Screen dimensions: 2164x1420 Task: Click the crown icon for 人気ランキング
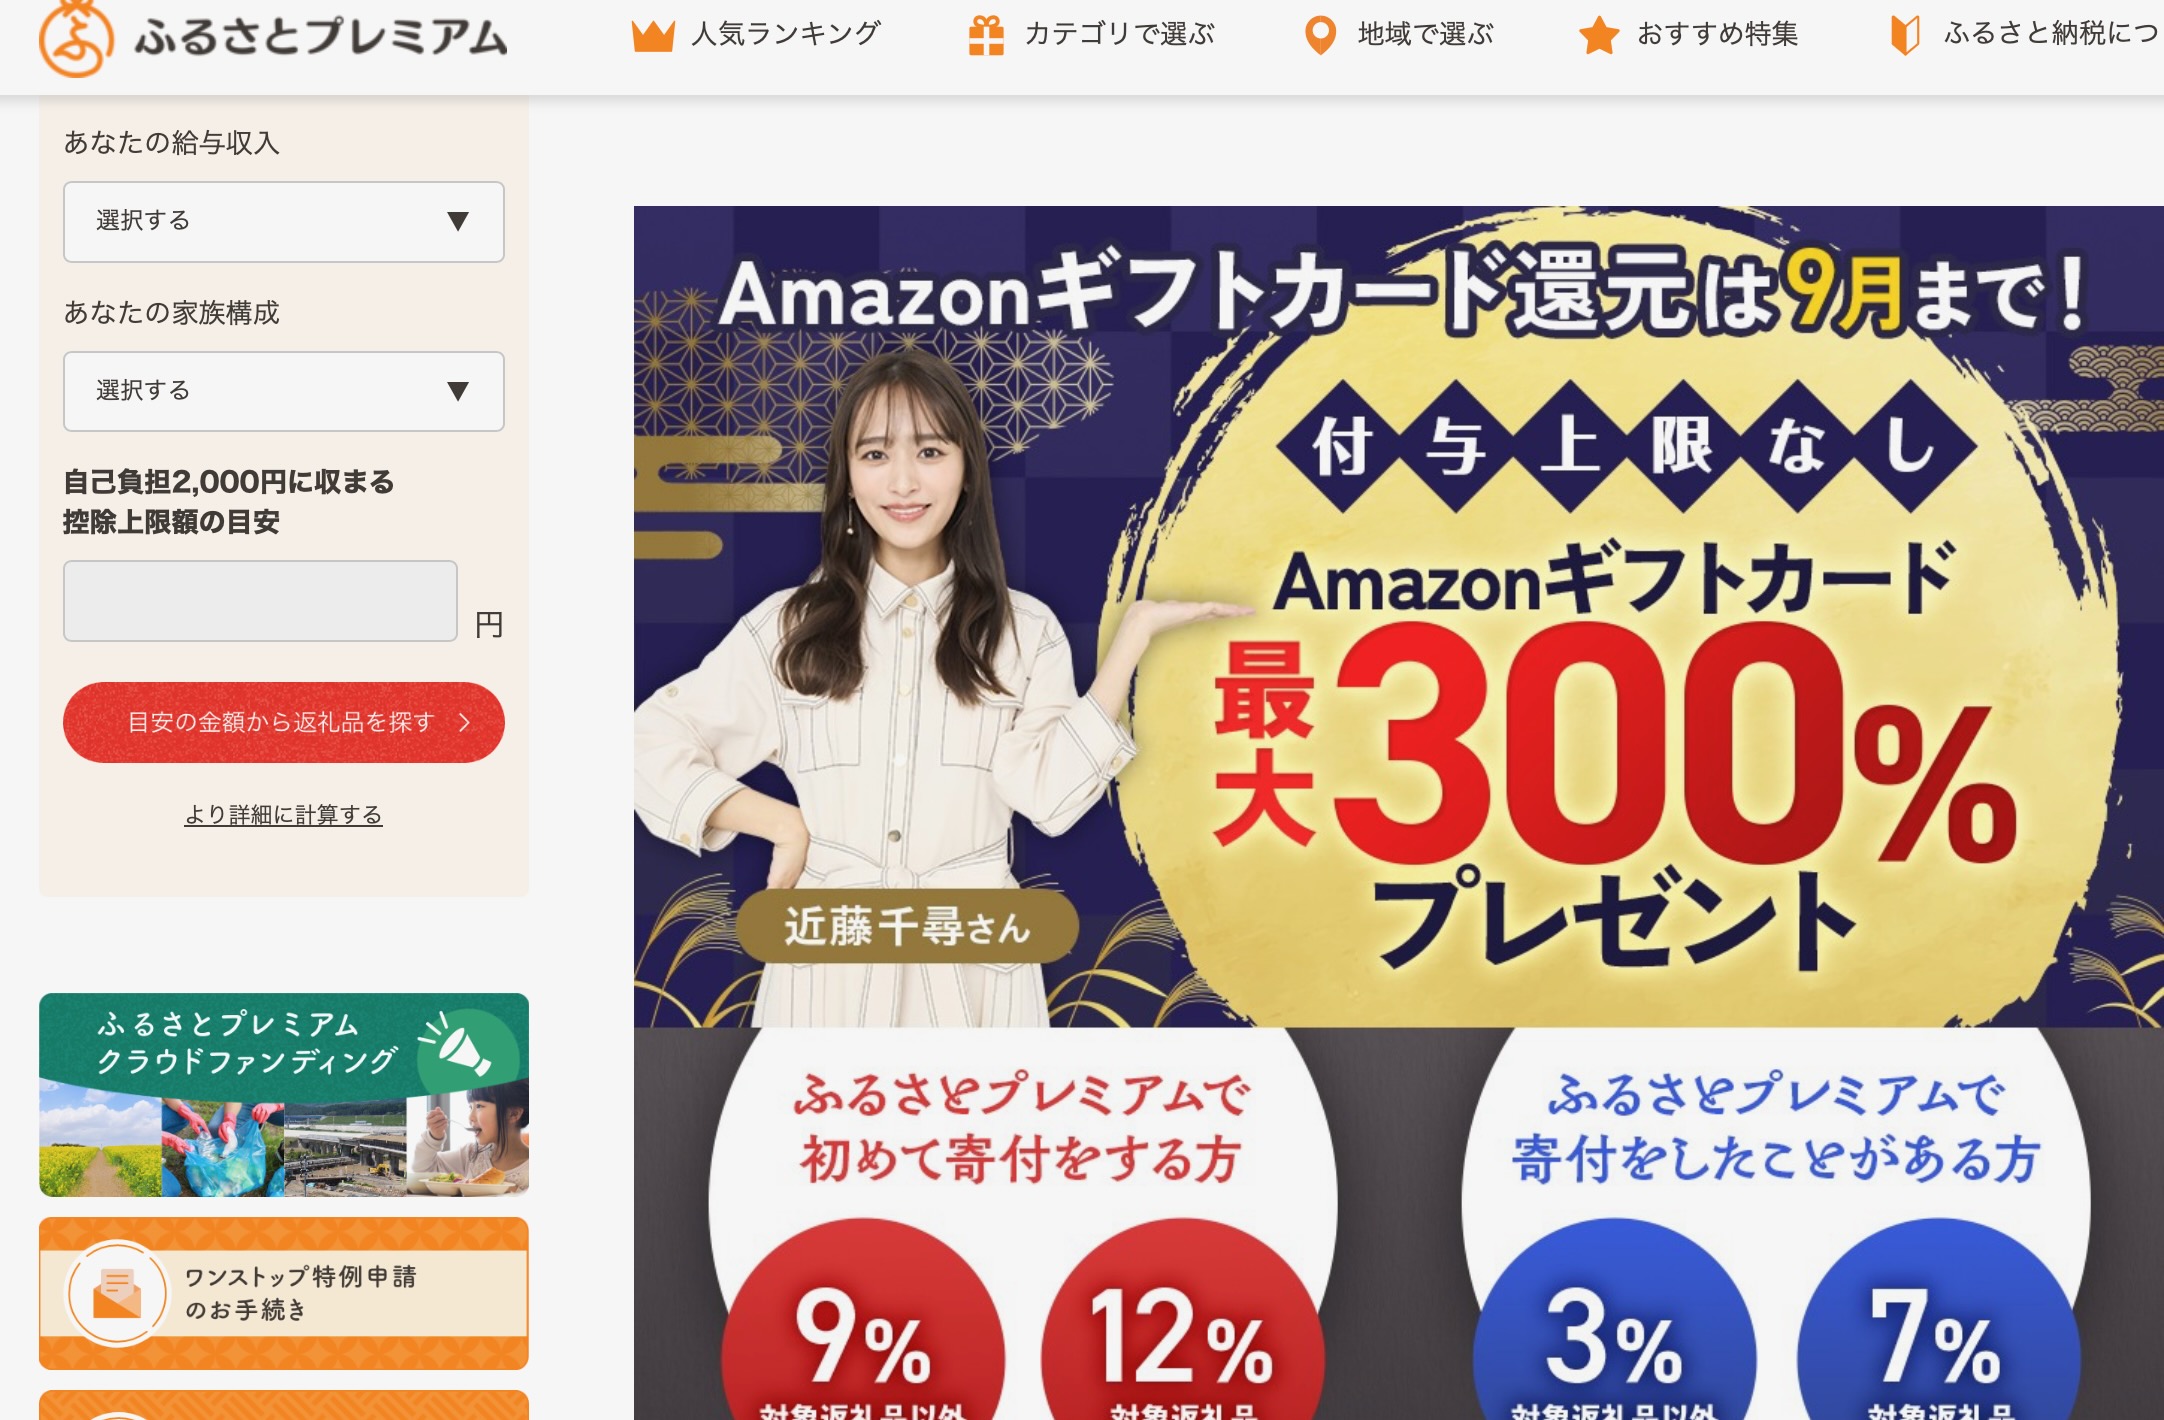[x=653, y=35]
